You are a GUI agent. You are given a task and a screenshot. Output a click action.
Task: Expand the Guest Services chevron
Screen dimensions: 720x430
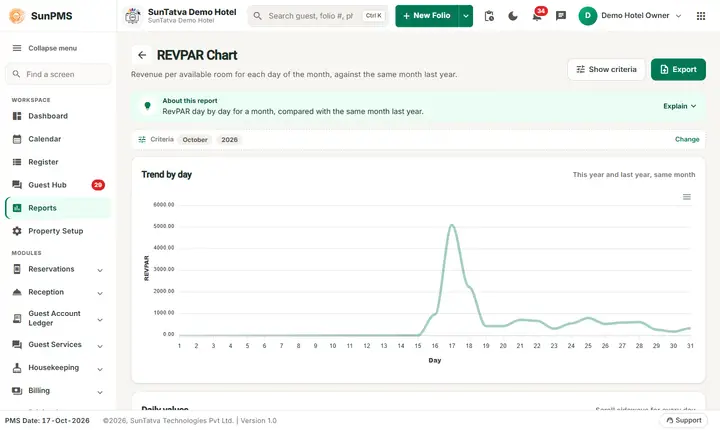click(x=100, y=346)
